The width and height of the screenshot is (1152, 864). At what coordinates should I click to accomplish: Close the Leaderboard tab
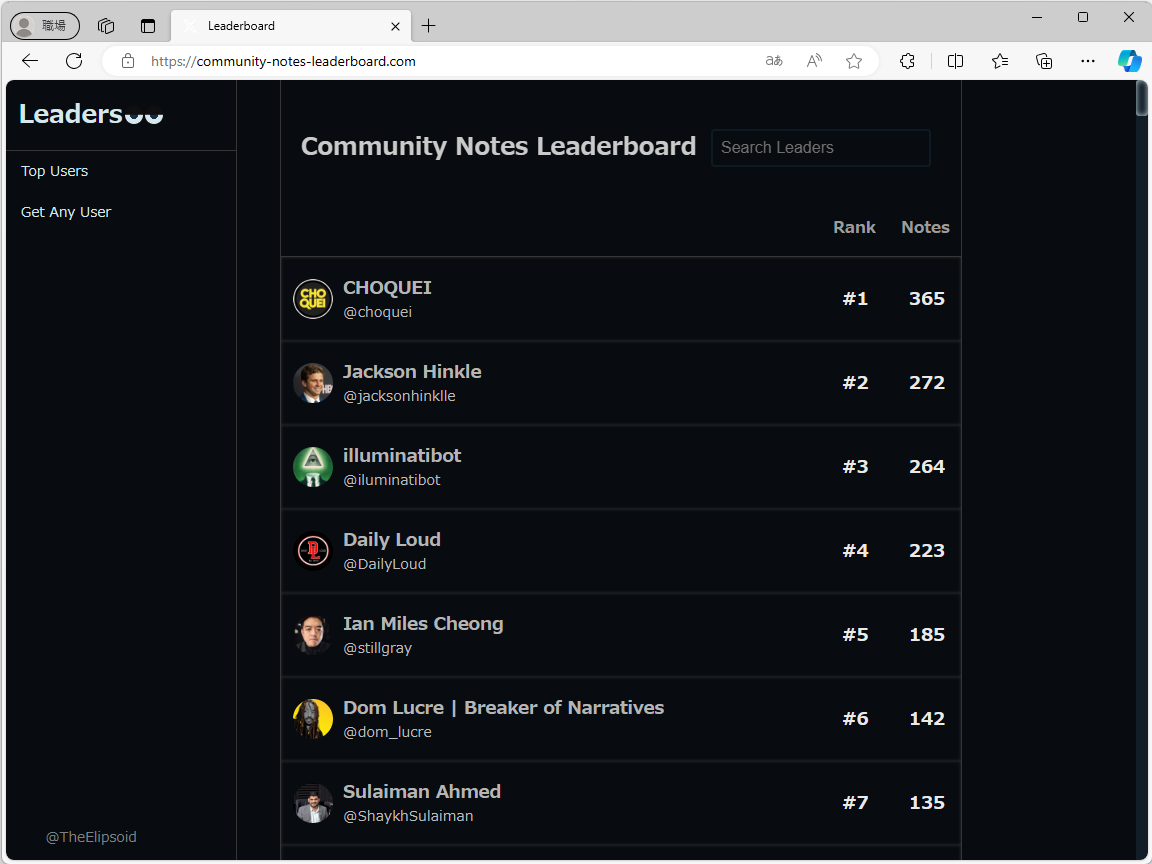coord(395,26)
